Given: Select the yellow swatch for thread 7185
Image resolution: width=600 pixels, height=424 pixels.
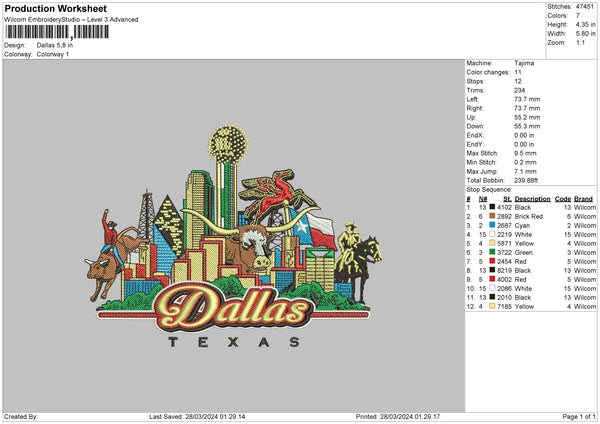Looking at the screenshot, I should (x=492, y=306).
